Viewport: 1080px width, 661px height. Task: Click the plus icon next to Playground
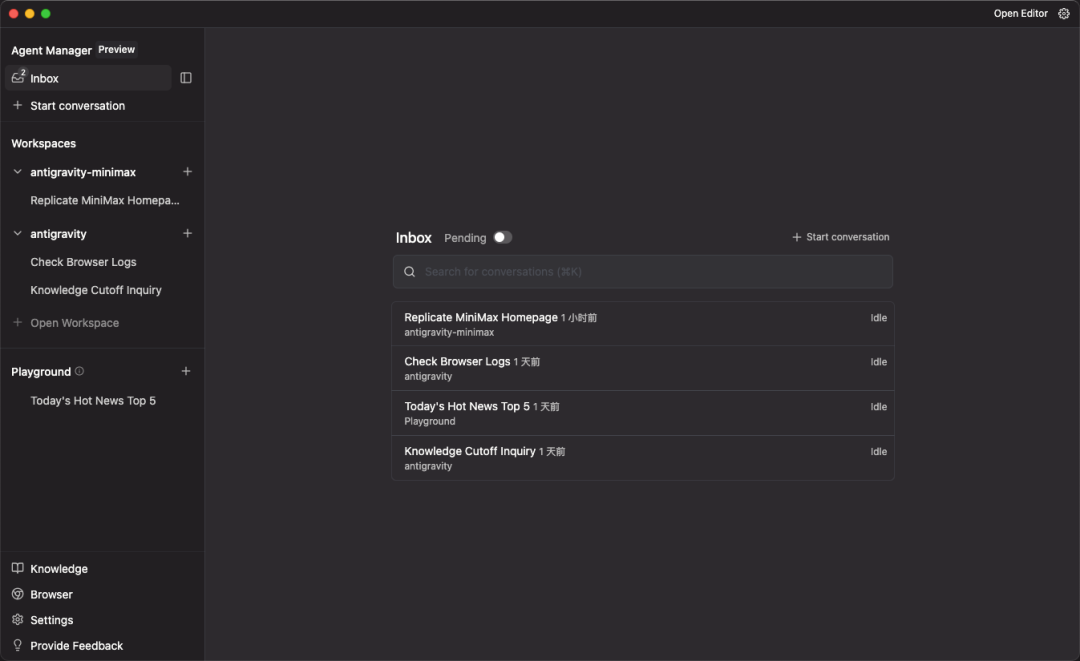[186, 371]
